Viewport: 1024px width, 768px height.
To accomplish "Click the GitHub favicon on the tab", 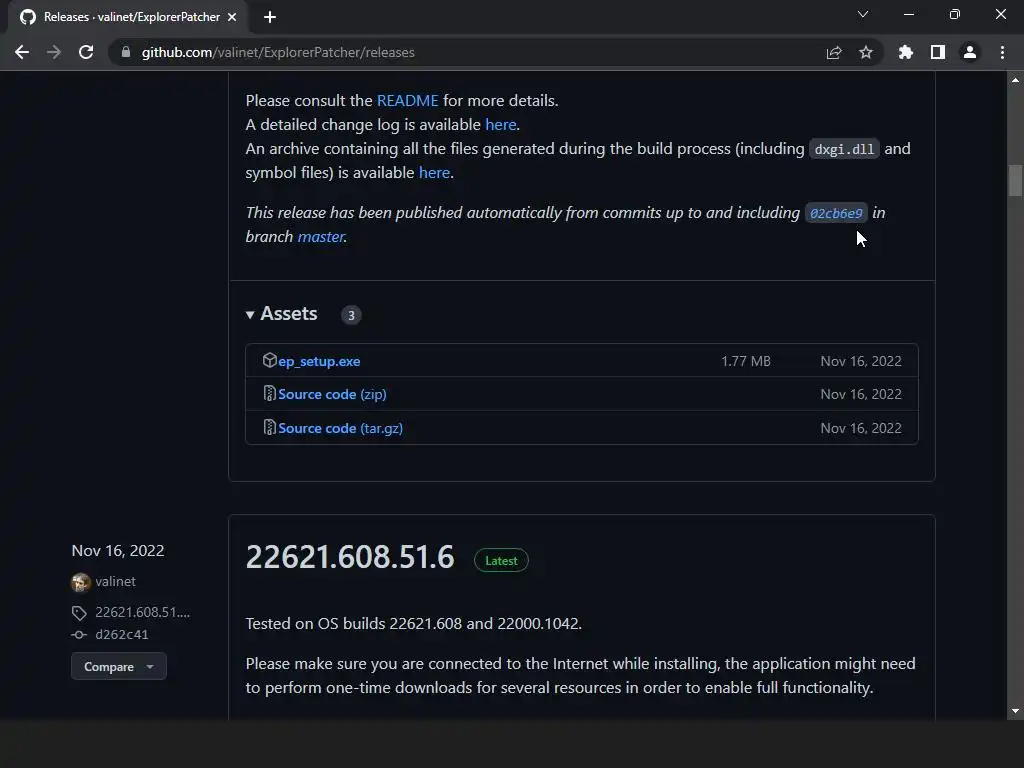I will click(x=27, y=17).
